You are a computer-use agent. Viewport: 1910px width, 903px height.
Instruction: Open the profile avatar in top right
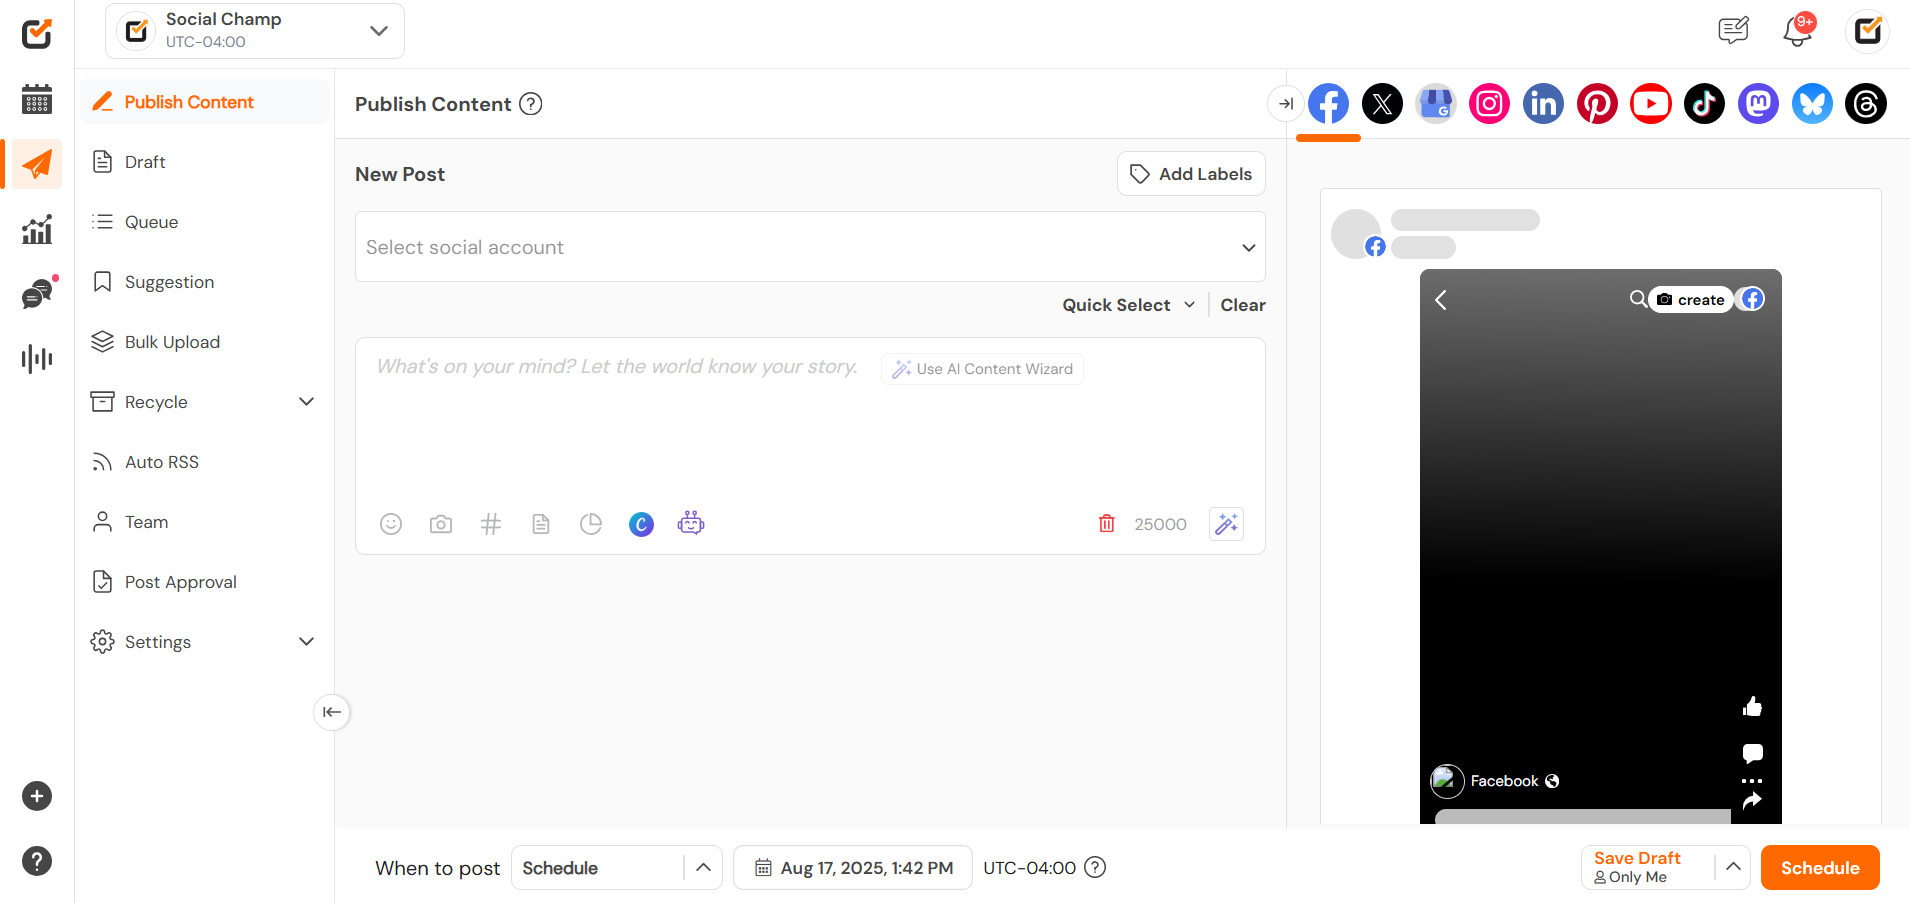(1867, 30)
